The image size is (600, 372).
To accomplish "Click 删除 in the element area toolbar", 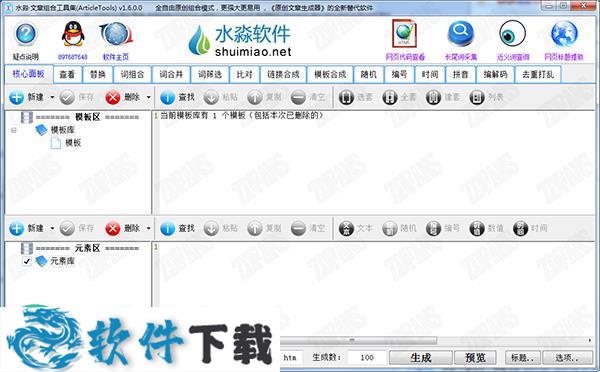I will pos(123,228).
